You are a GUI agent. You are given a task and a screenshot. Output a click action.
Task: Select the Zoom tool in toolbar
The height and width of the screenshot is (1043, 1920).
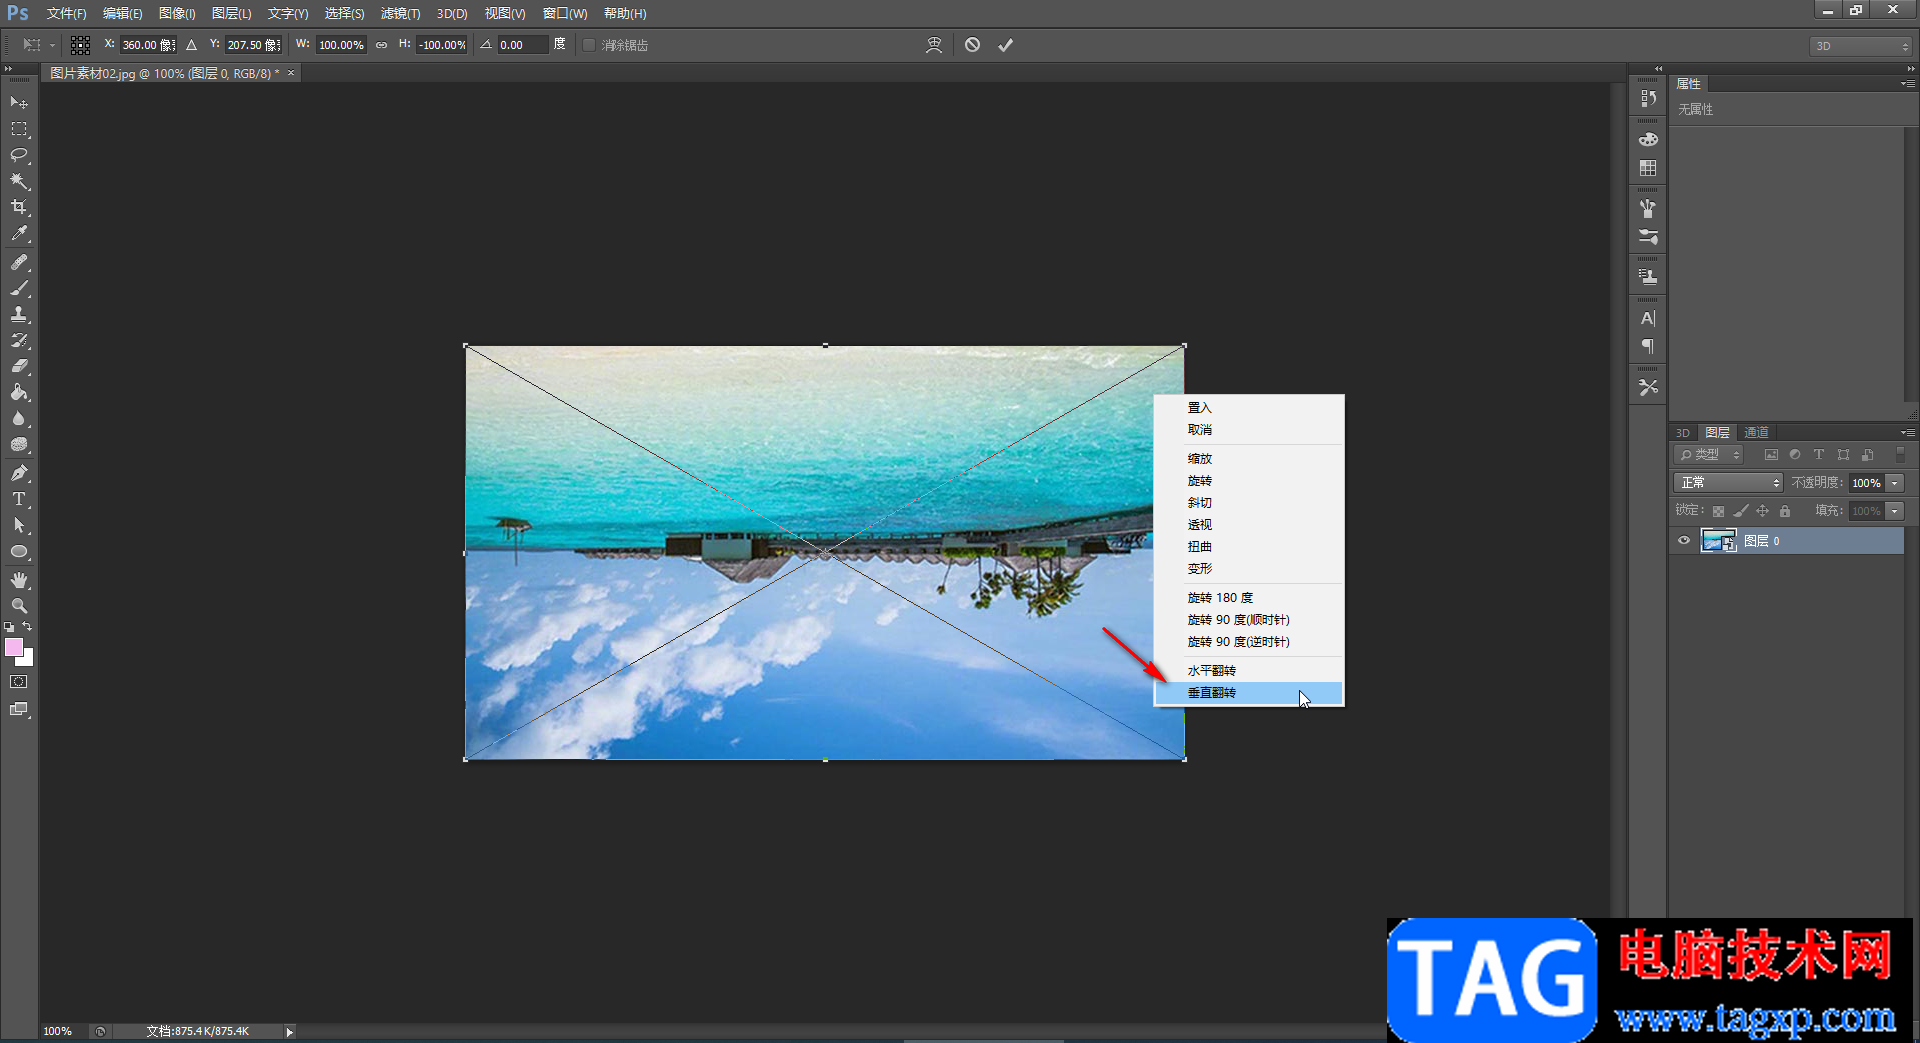pos(19,606)
